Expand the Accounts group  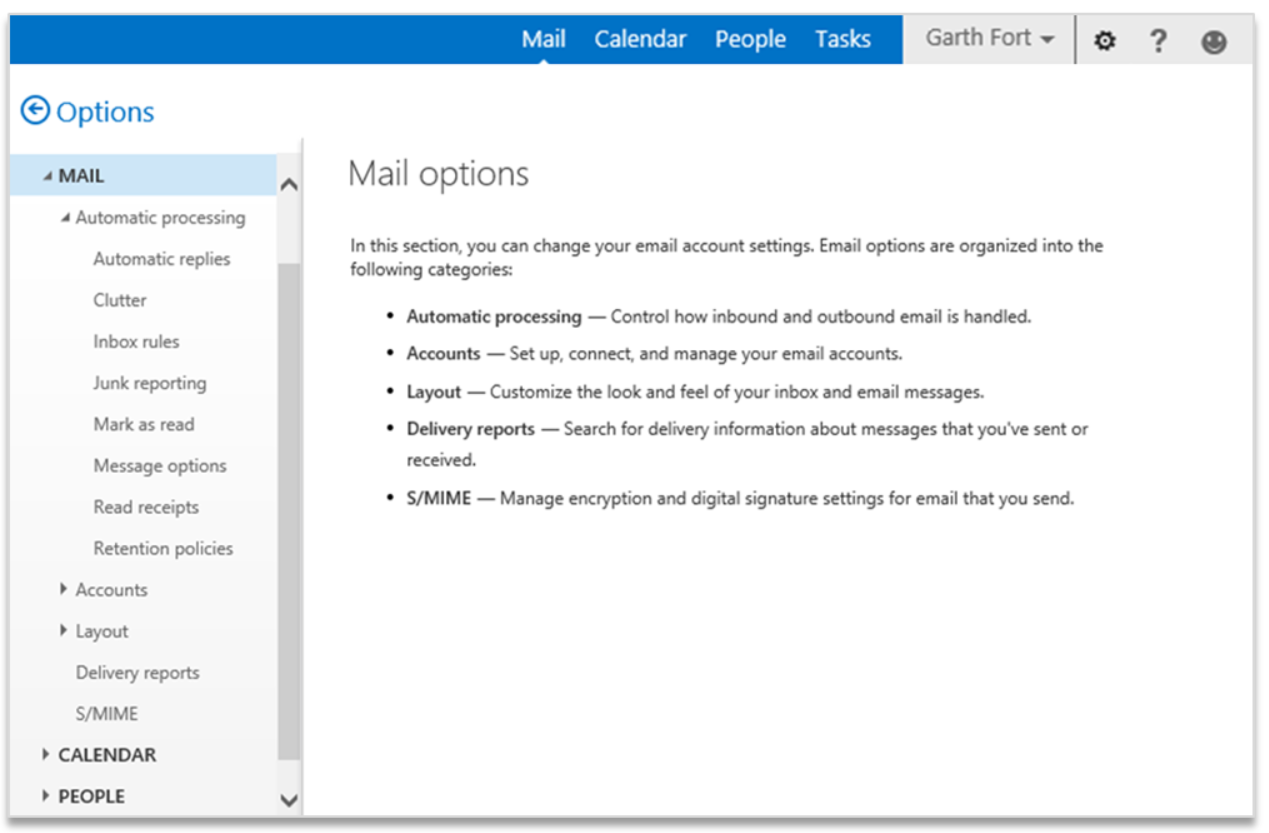65,590
